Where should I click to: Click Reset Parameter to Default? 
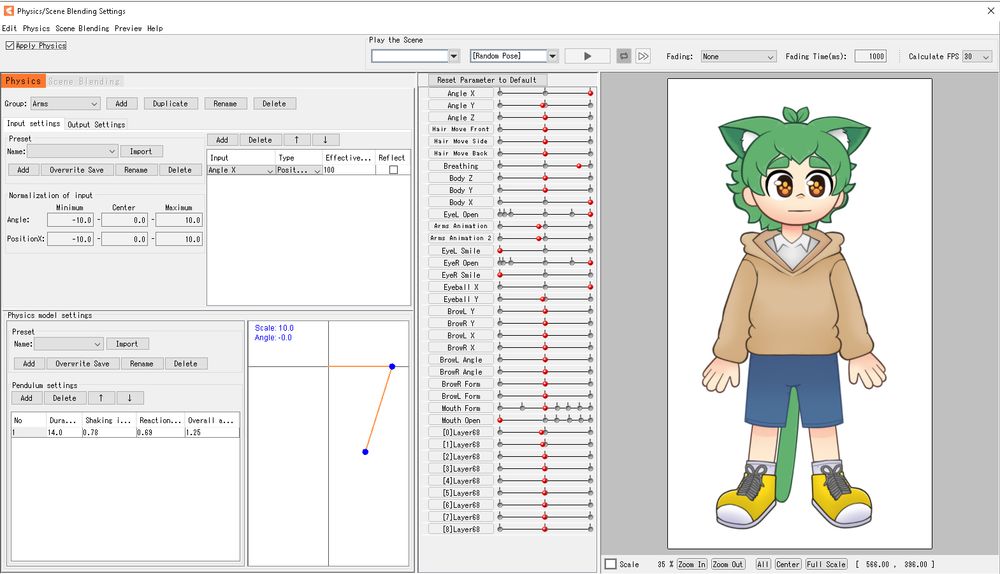click(x=487, y=80)
